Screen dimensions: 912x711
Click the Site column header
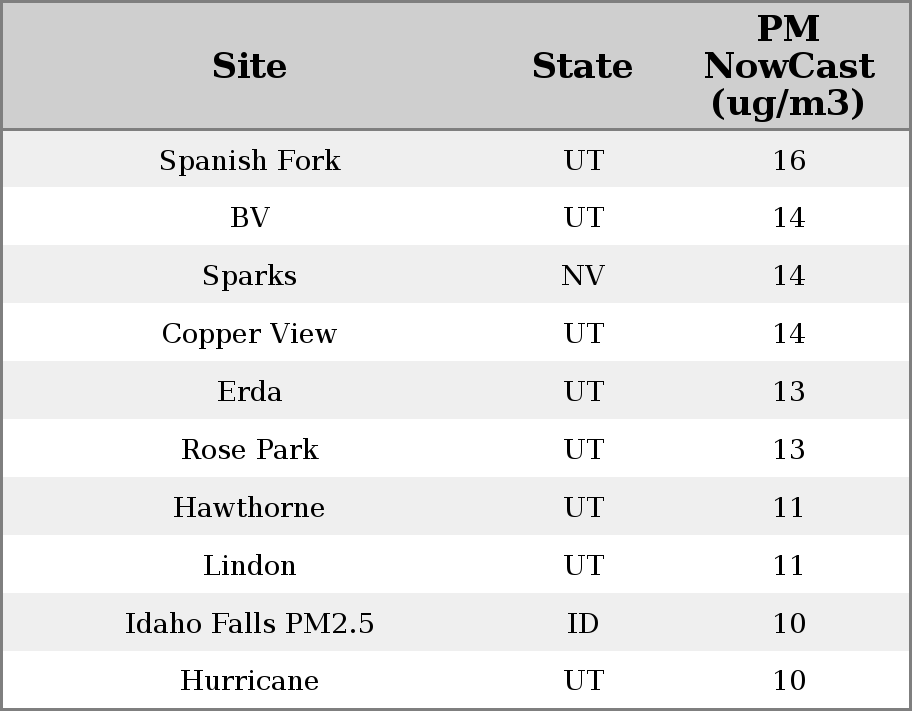(x=249, y=66)
